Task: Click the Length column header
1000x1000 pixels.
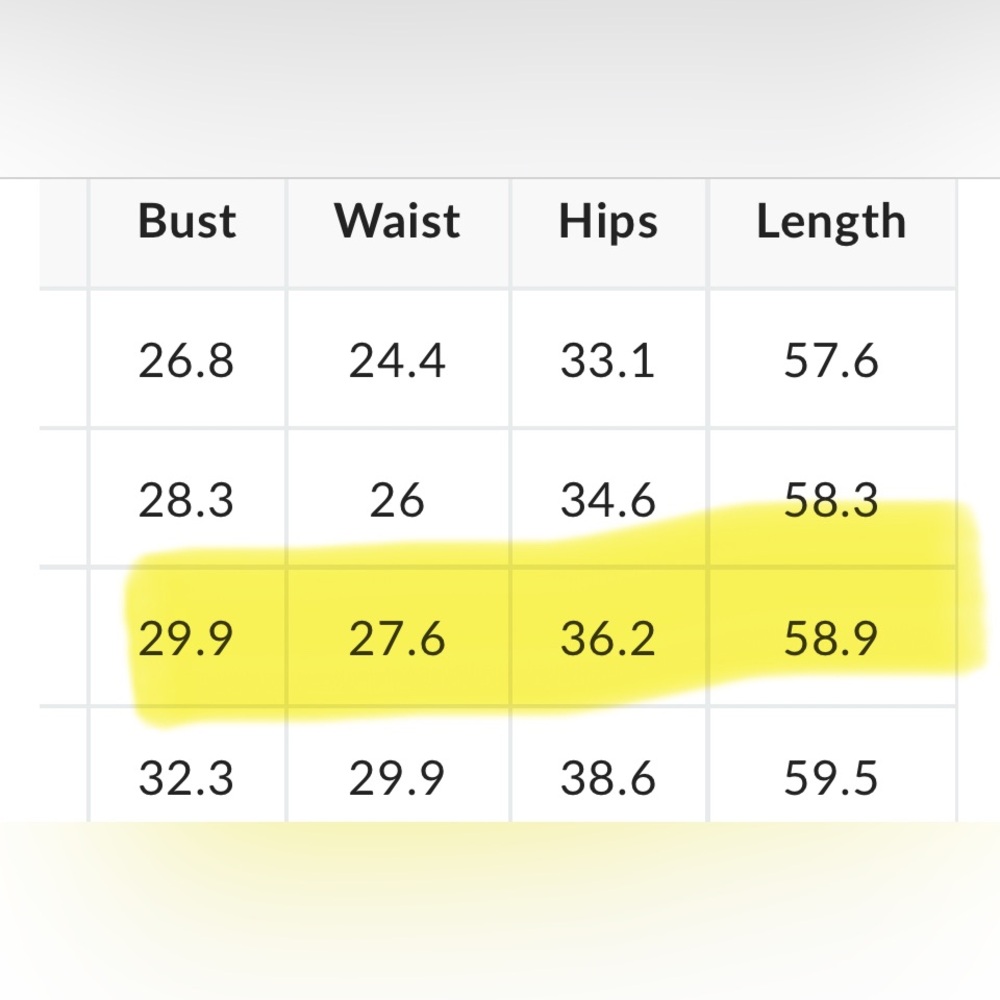Action: pyautogui.click(x=831, y=221)
